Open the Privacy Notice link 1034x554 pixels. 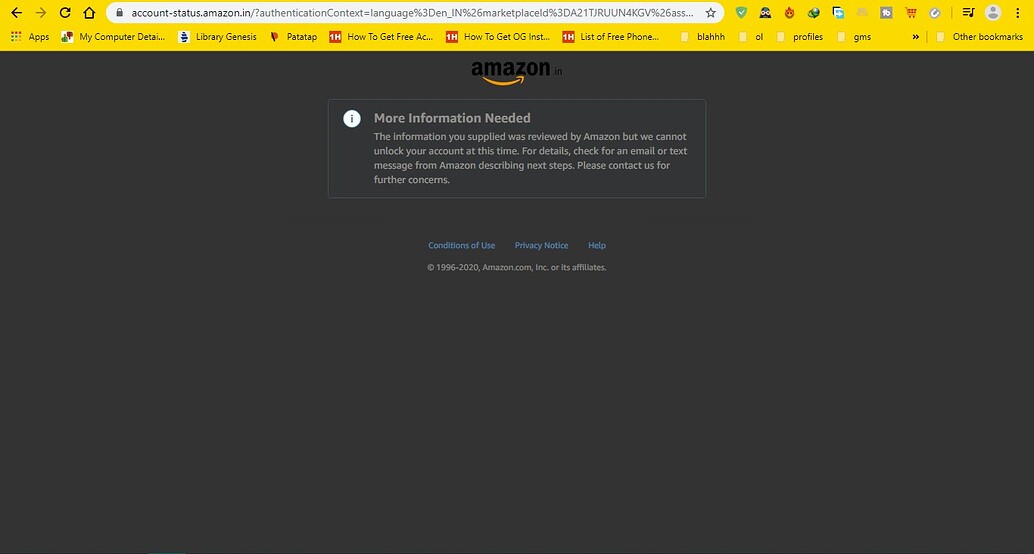[541, 245]
